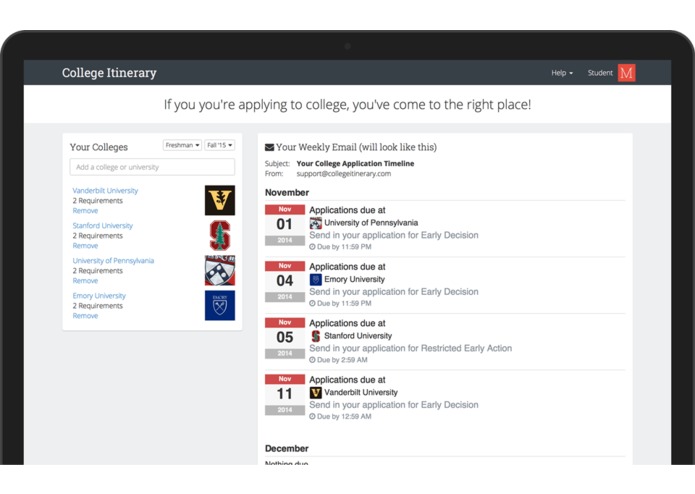
Task: Open the Fall '15 term dropdown
Action: click(x=219, y=145)
